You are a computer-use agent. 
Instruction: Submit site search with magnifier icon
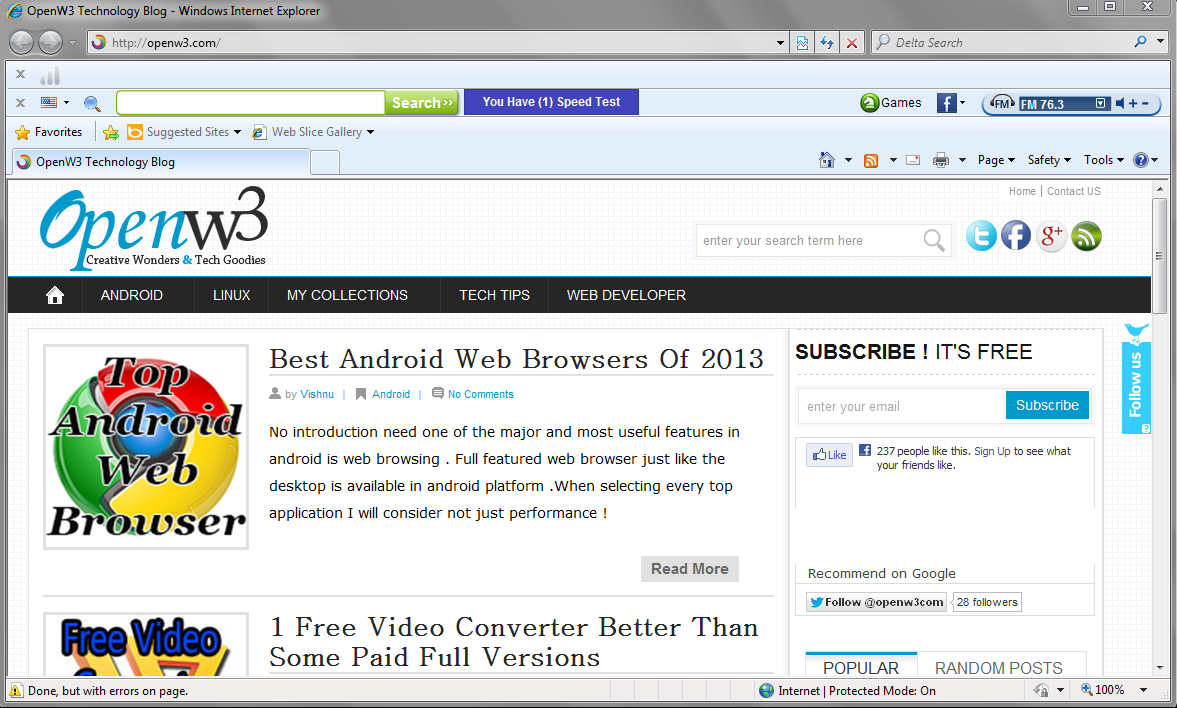click(x=934, y=240)
